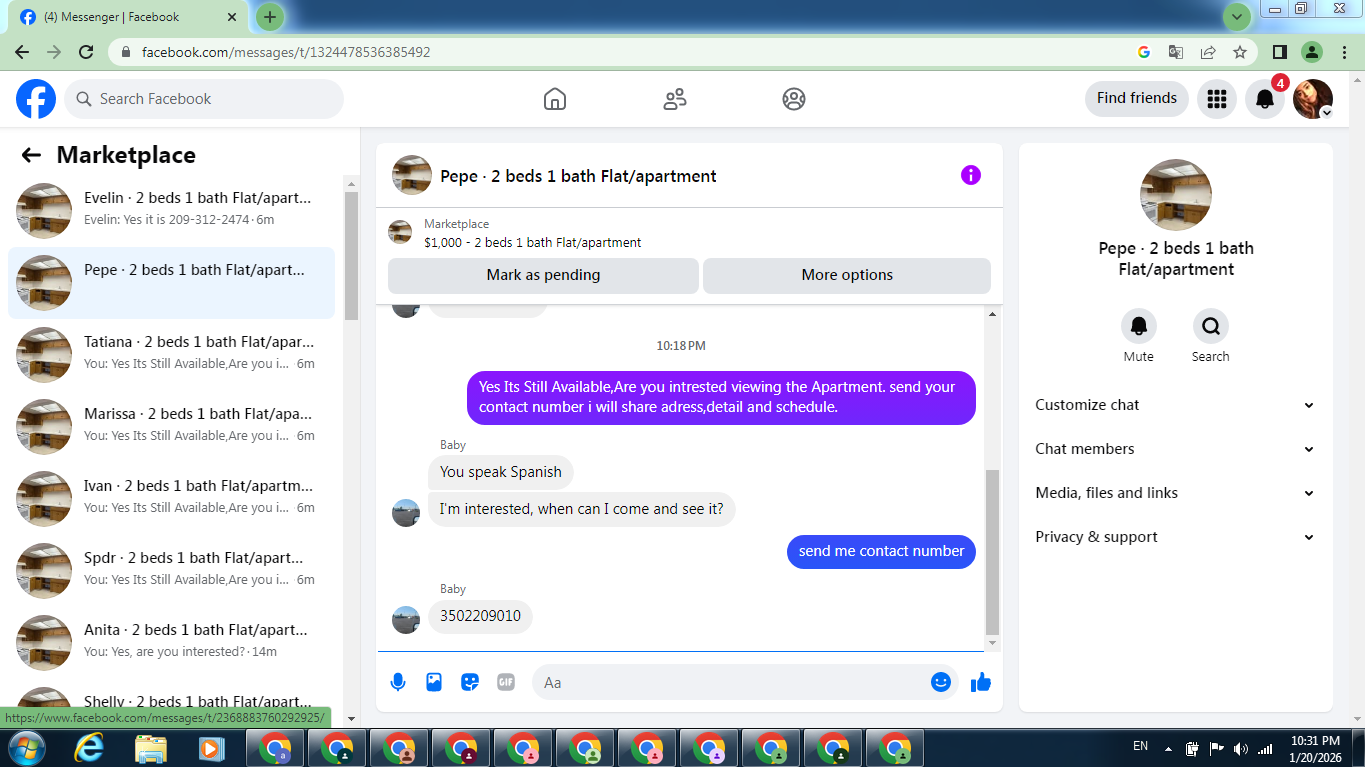Mute the Pepe conversation
This screenshot has width=1365, height=767.
click(x=1139, y=326)
